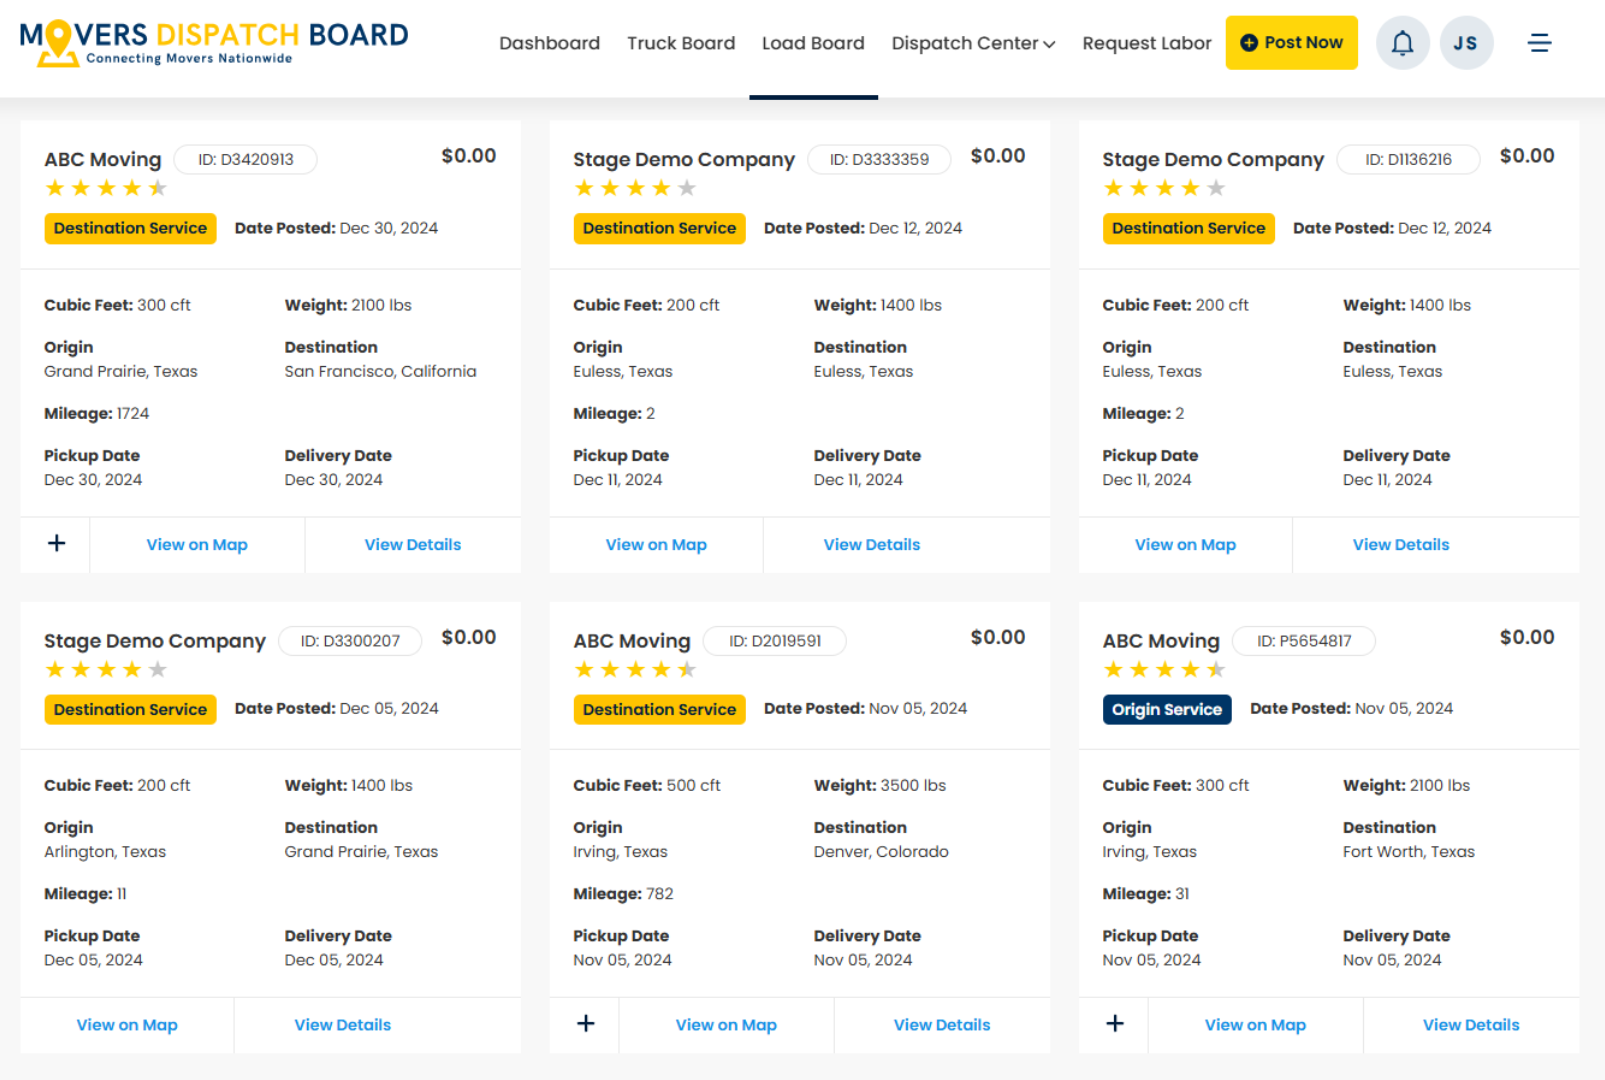Select the Load Board tab
Image resolution: width=1605 pixels, height=1080 pixels.
click(x=813, y=43)
